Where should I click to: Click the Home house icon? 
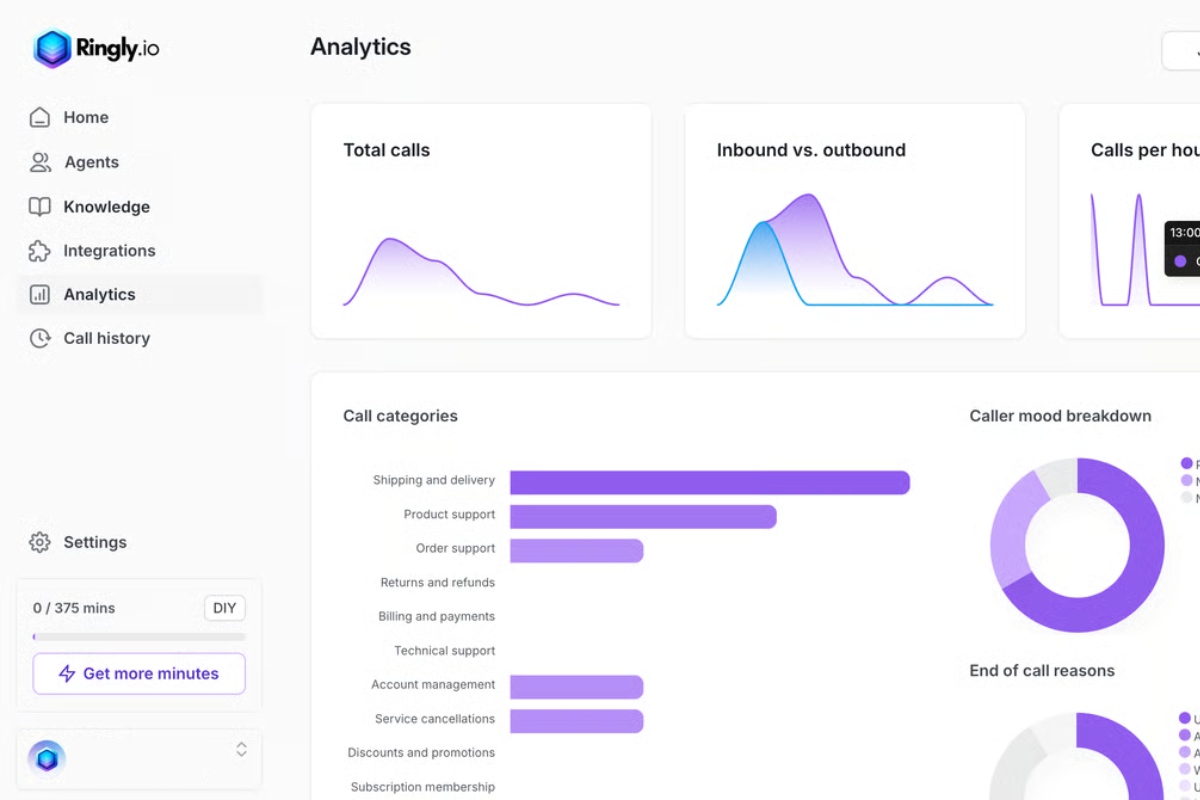tap(40, 117)
